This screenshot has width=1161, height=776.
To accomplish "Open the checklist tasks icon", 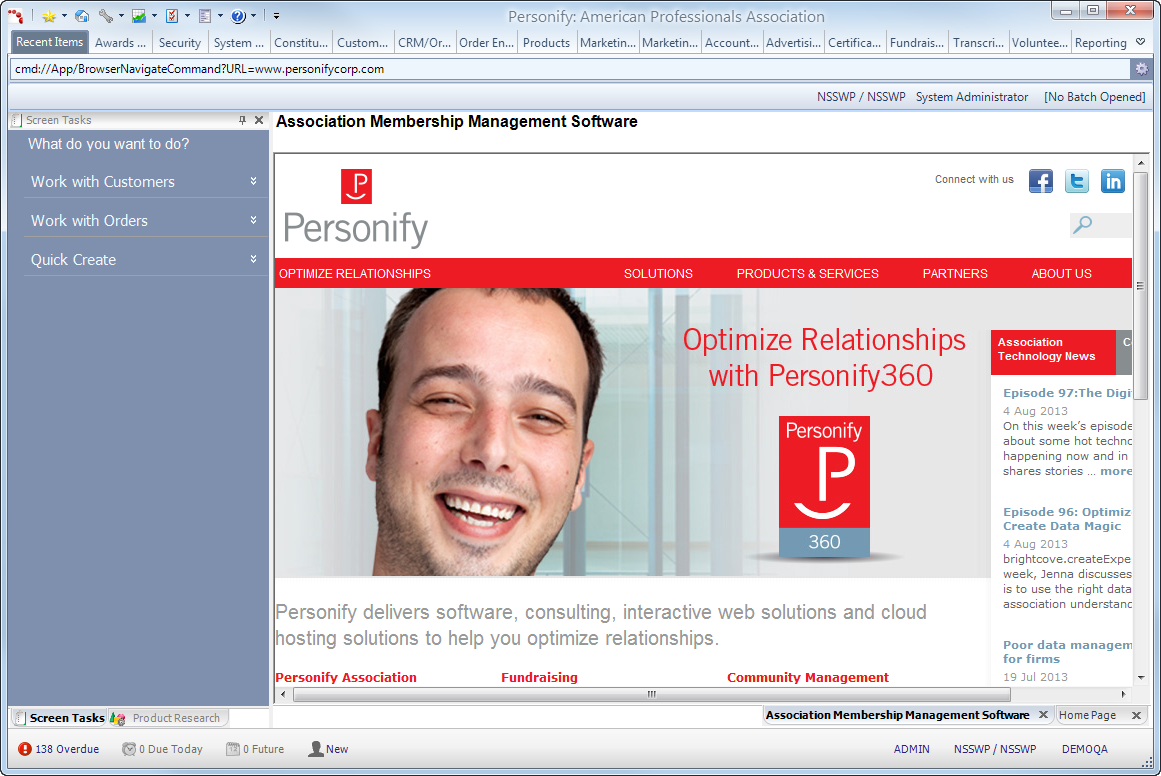I will [172, 16].
